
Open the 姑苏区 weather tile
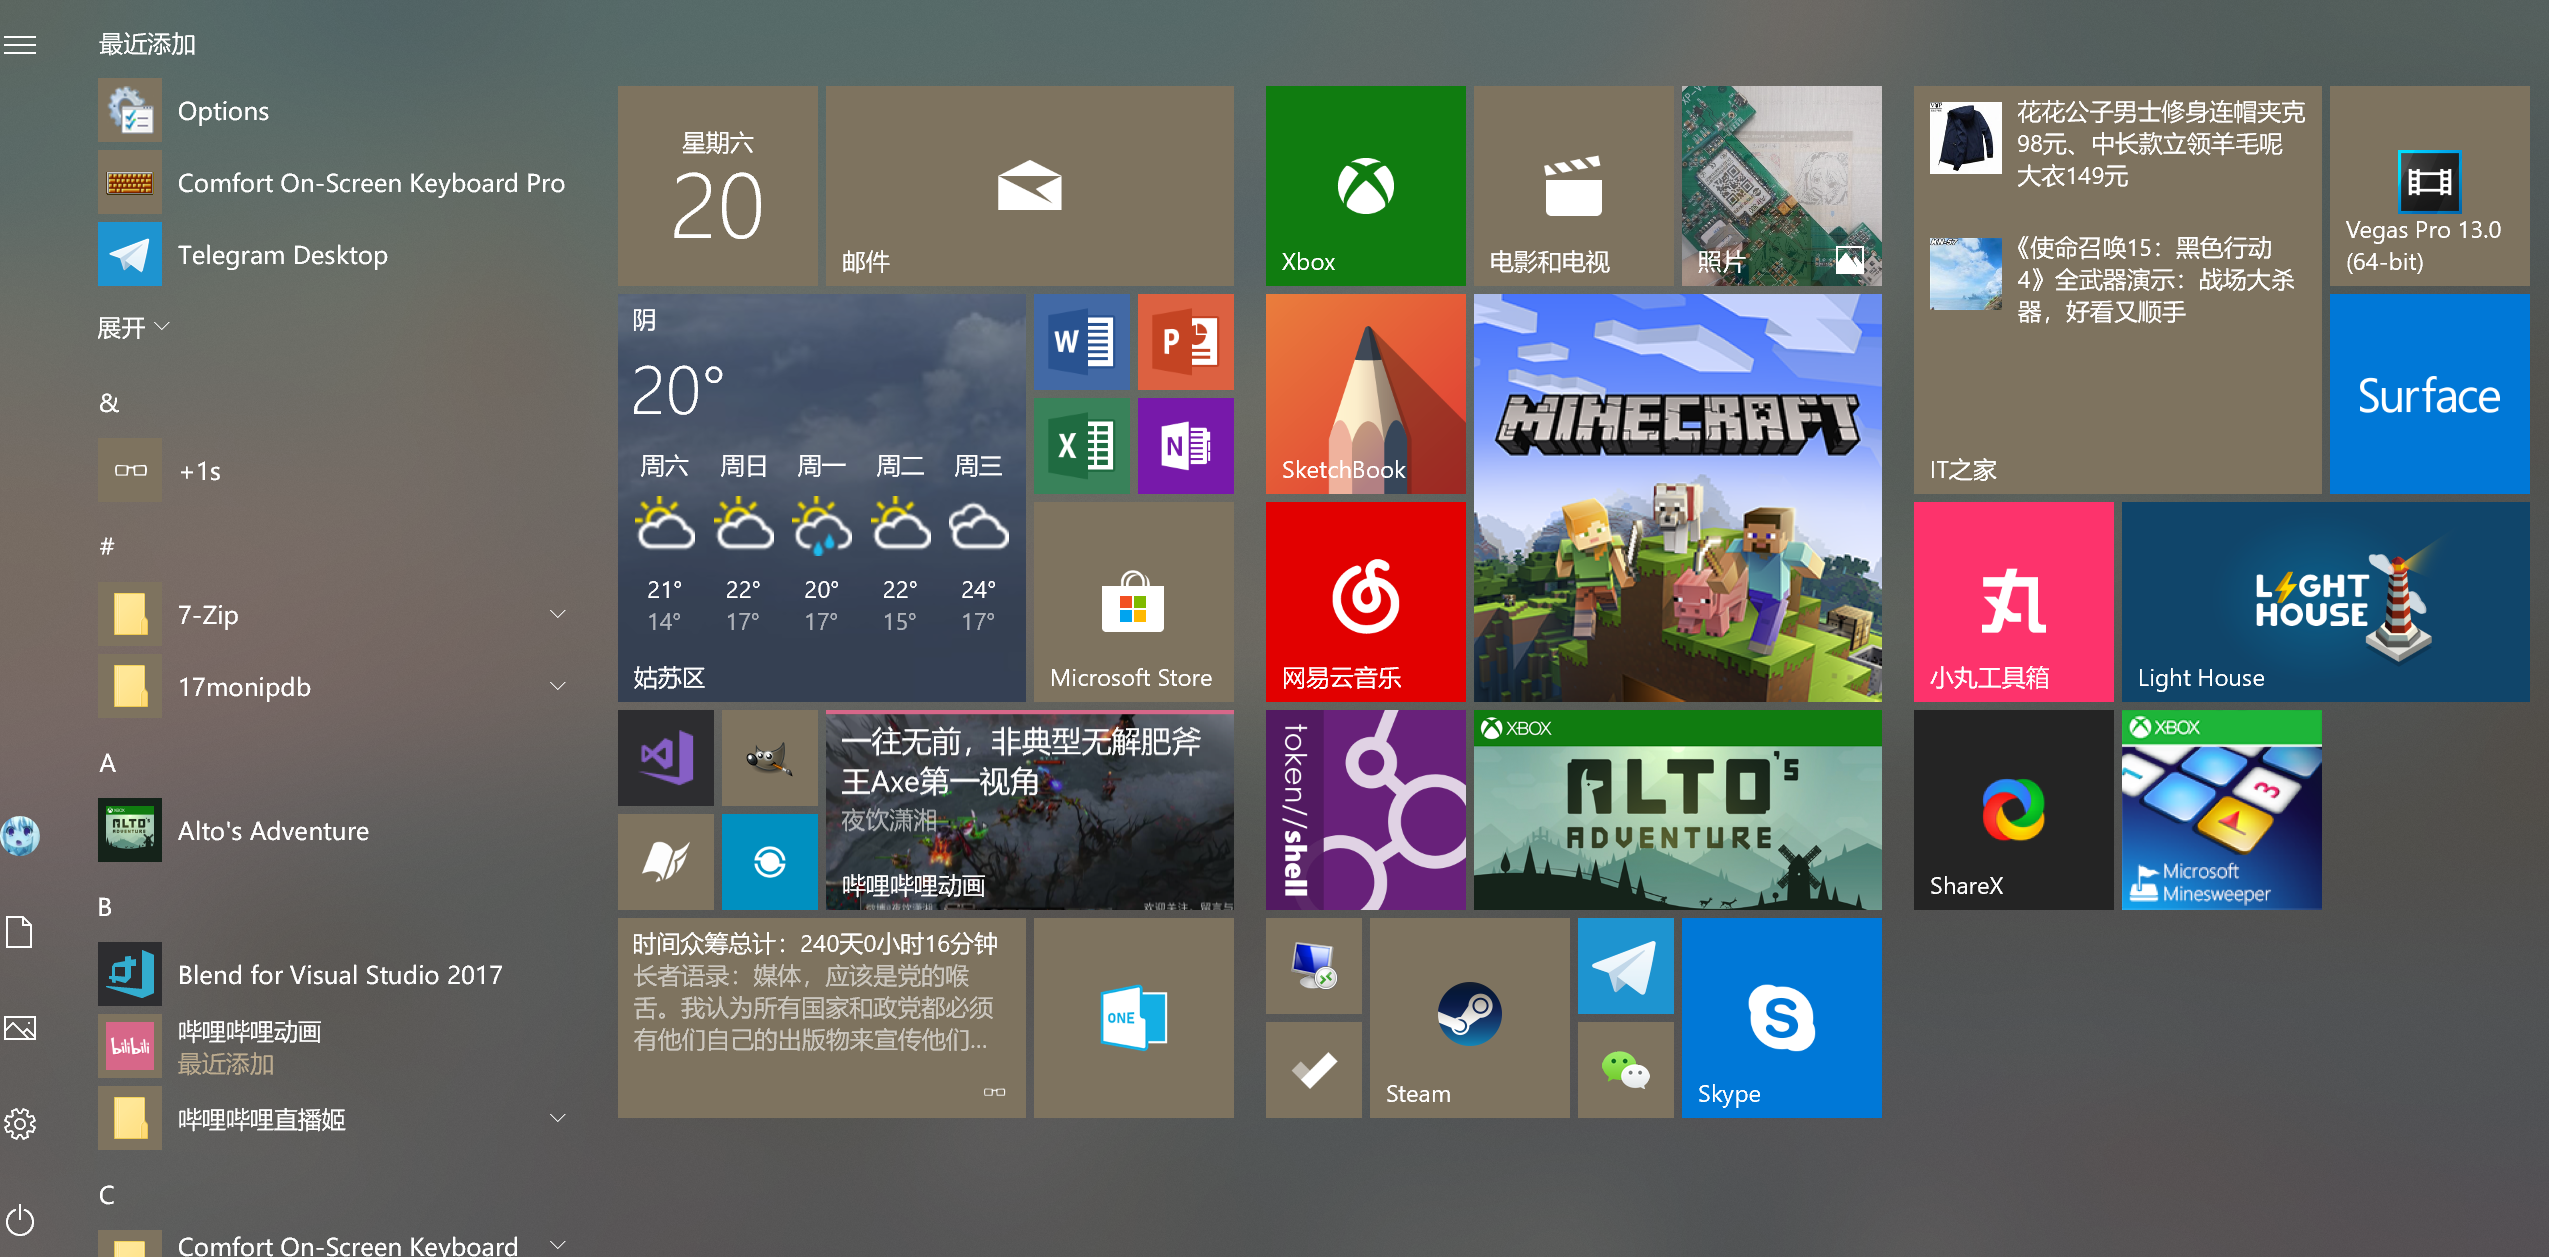(821, 498)
